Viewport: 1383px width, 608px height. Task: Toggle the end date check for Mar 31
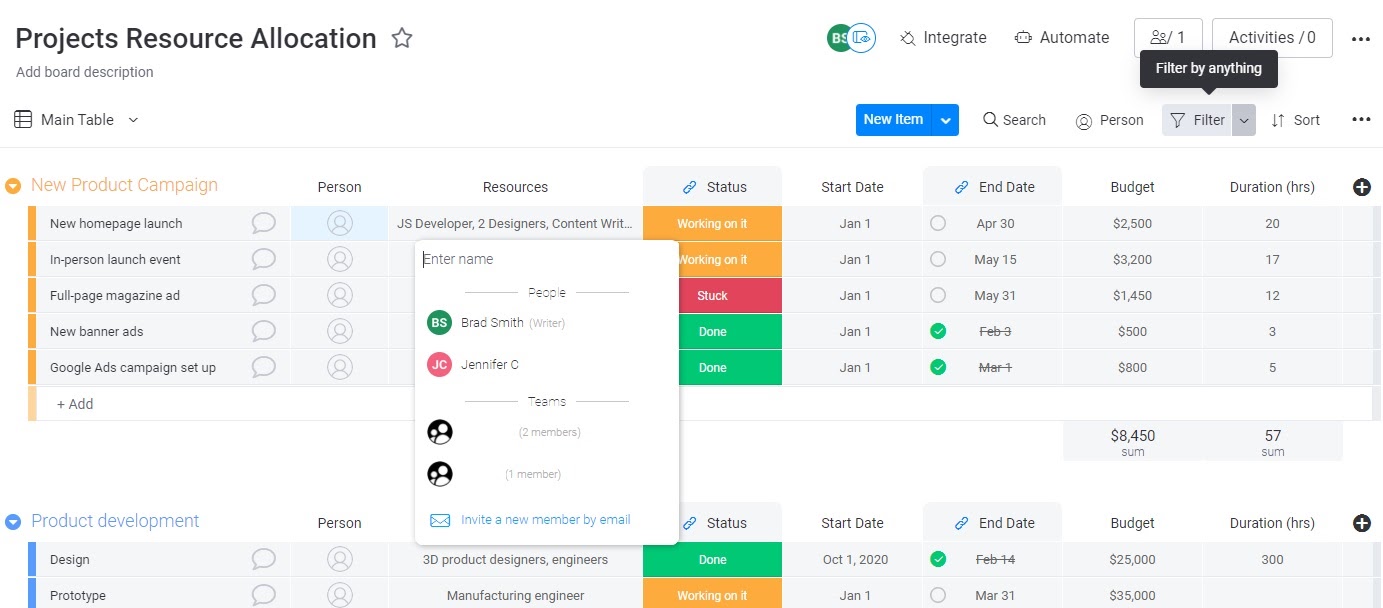(x=938, y=596)
